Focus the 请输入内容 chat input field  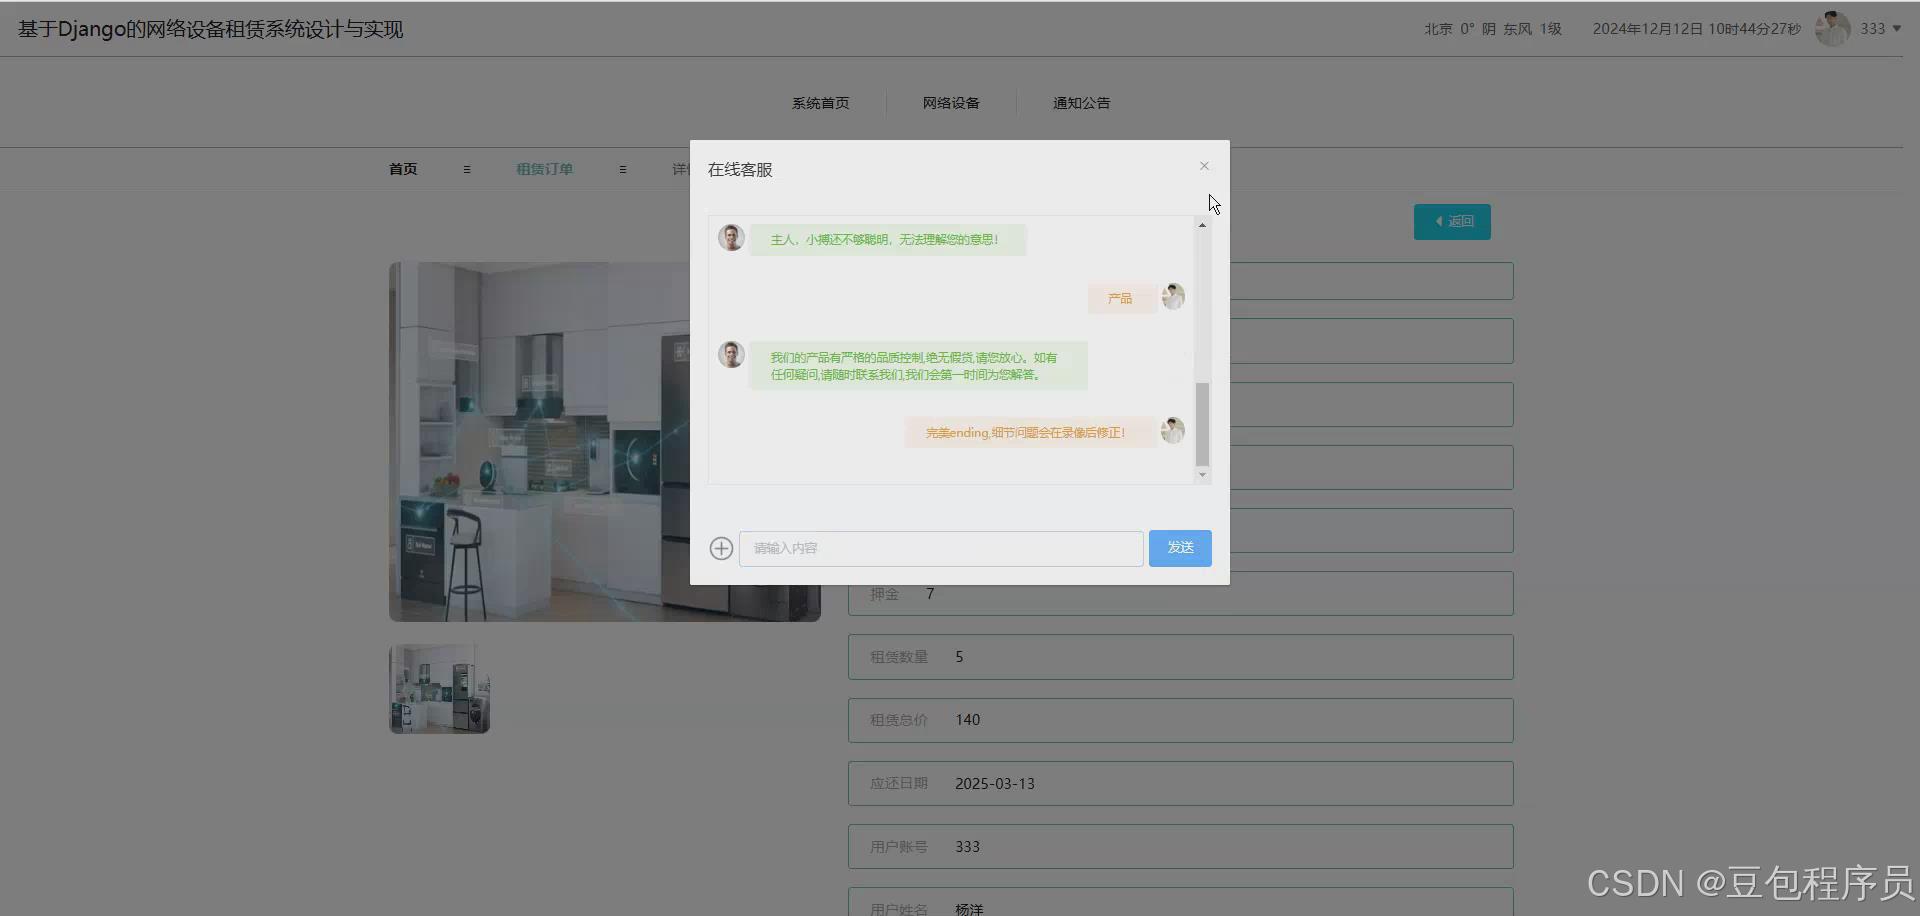point(941,549)
